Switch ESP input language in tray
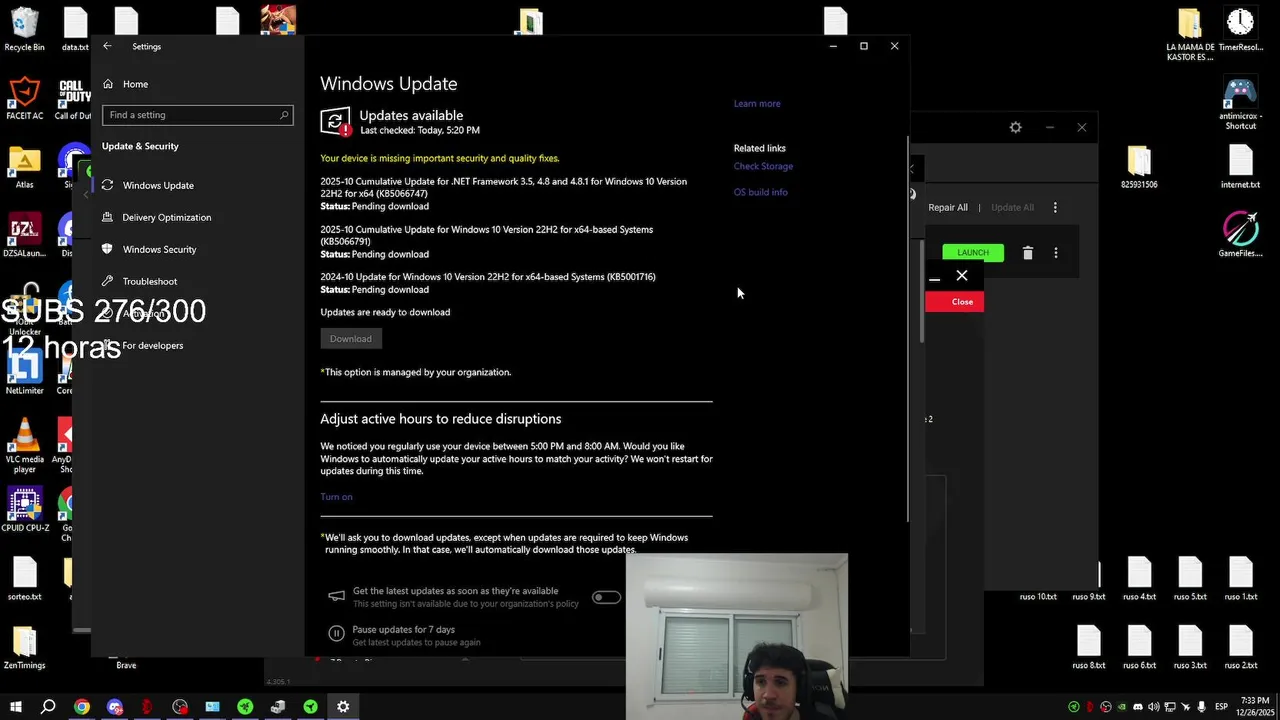Screen dimensions: 1280x720 click(1221, 707)
